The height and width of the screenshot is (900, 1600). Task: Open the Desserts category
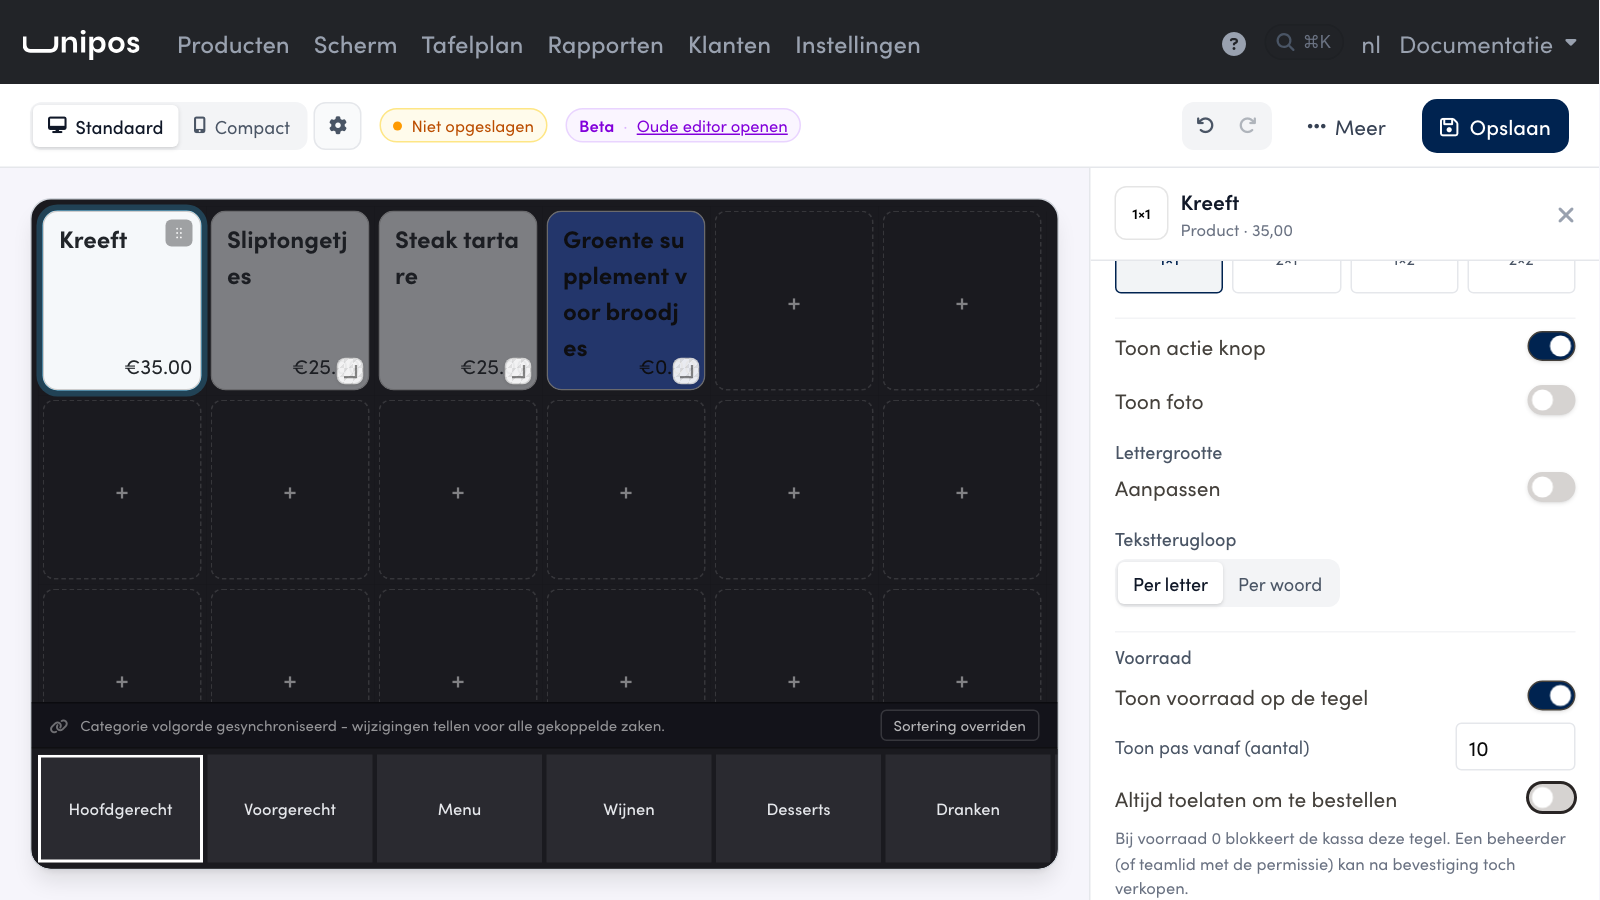[798, 809]
